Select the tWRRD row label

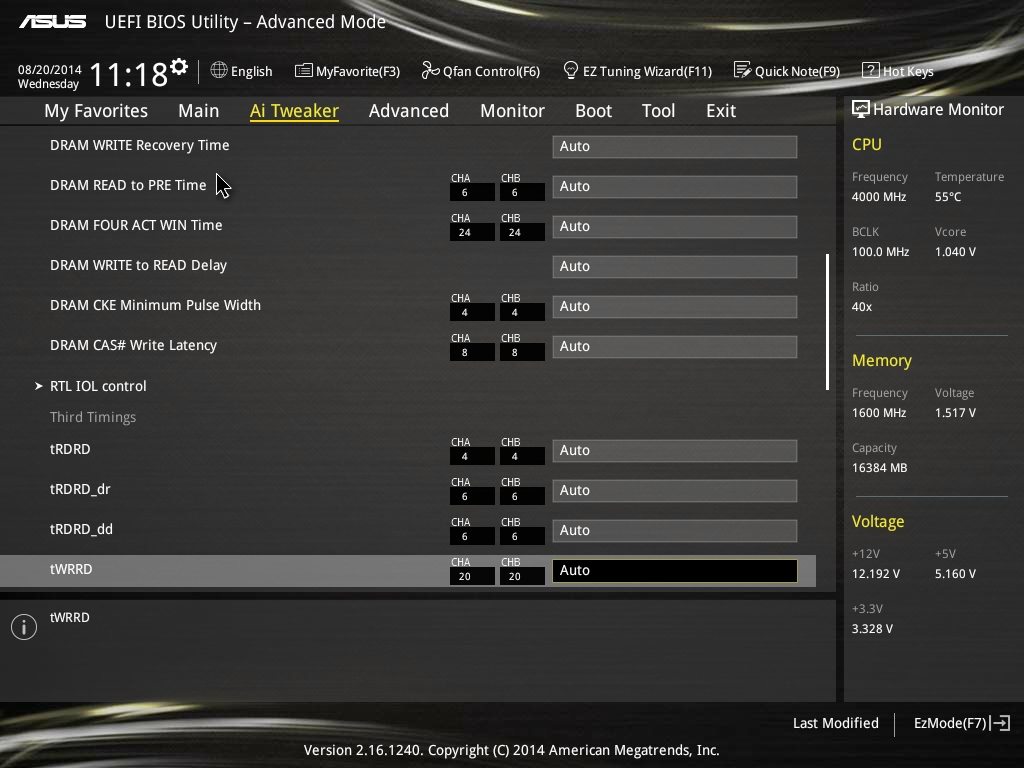click(71, 569)
